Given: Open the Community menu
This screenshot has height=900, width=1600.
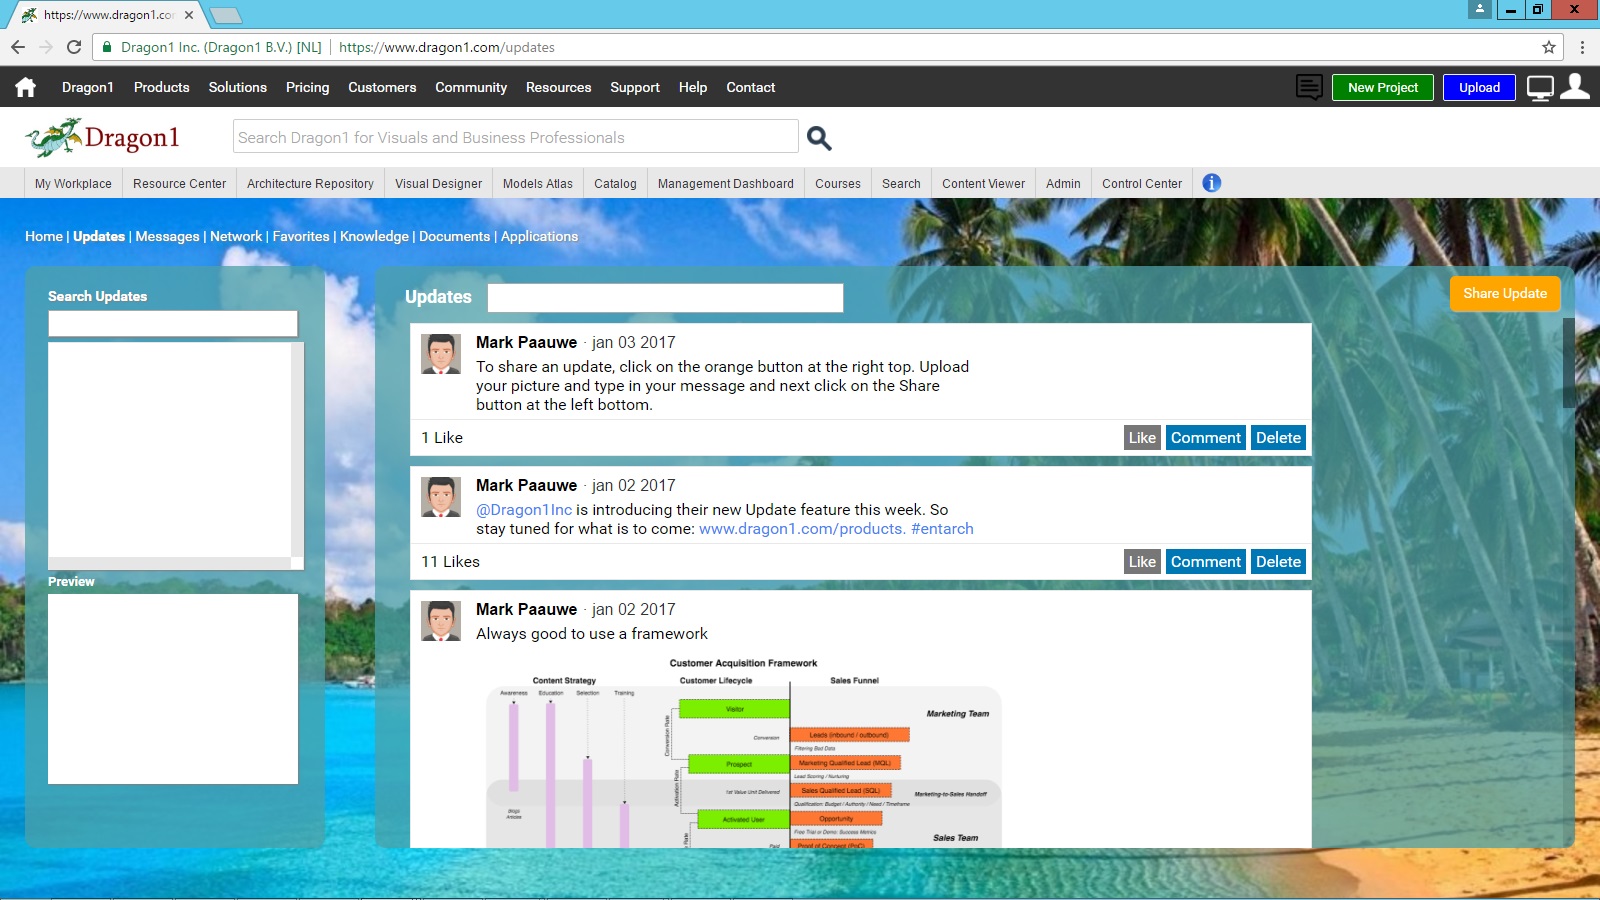Looking at the screenshot, I should point(471,87).
